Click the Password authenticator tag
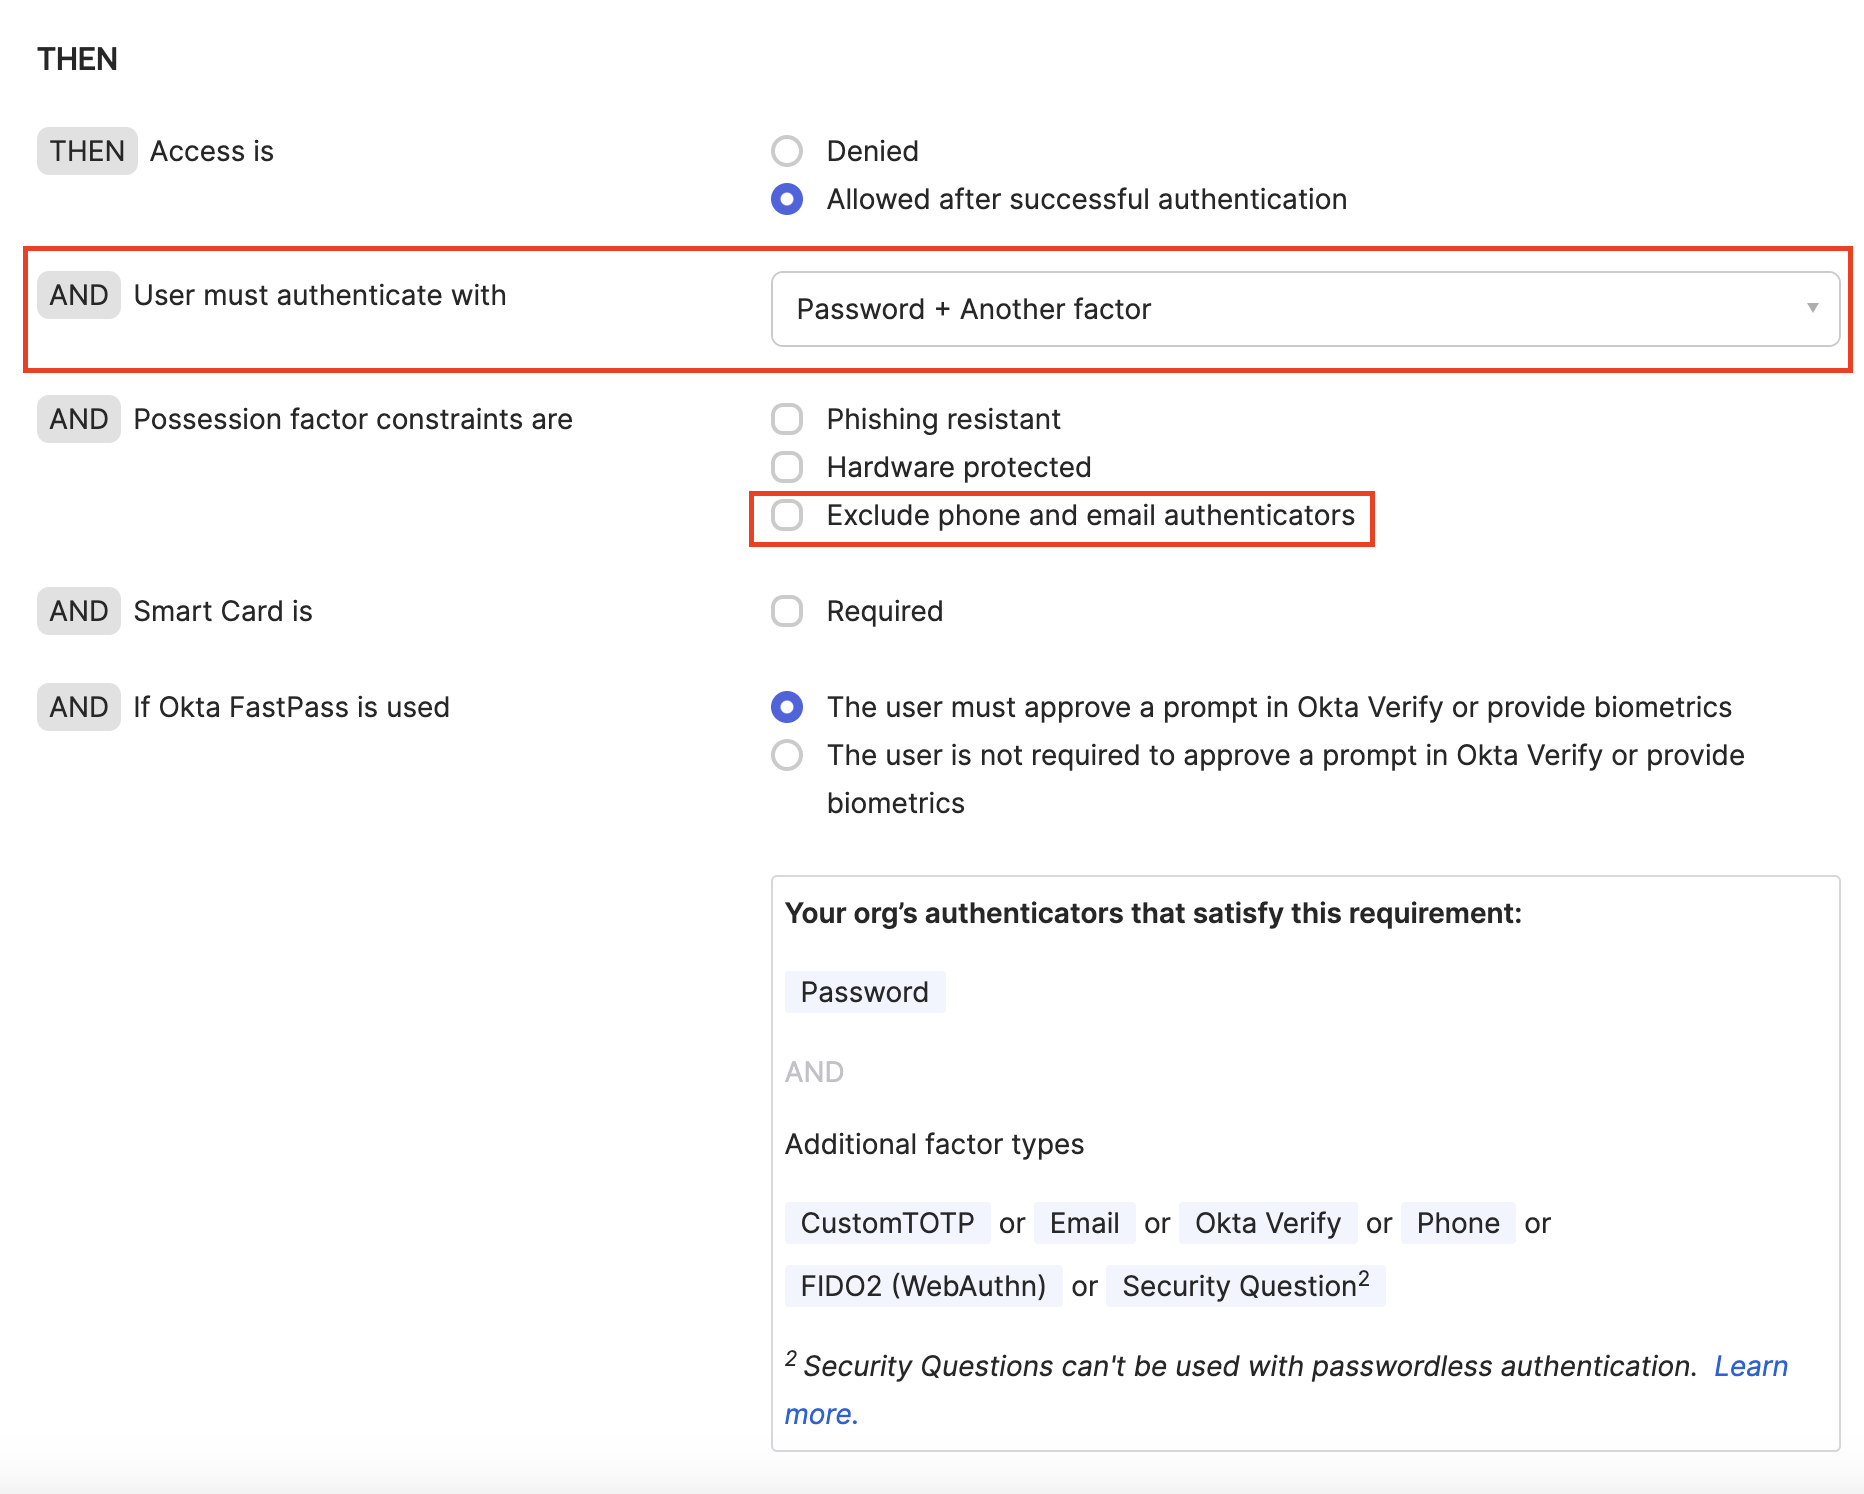This screenshot has width=1864, height=1494. click(x=865, y=991)
